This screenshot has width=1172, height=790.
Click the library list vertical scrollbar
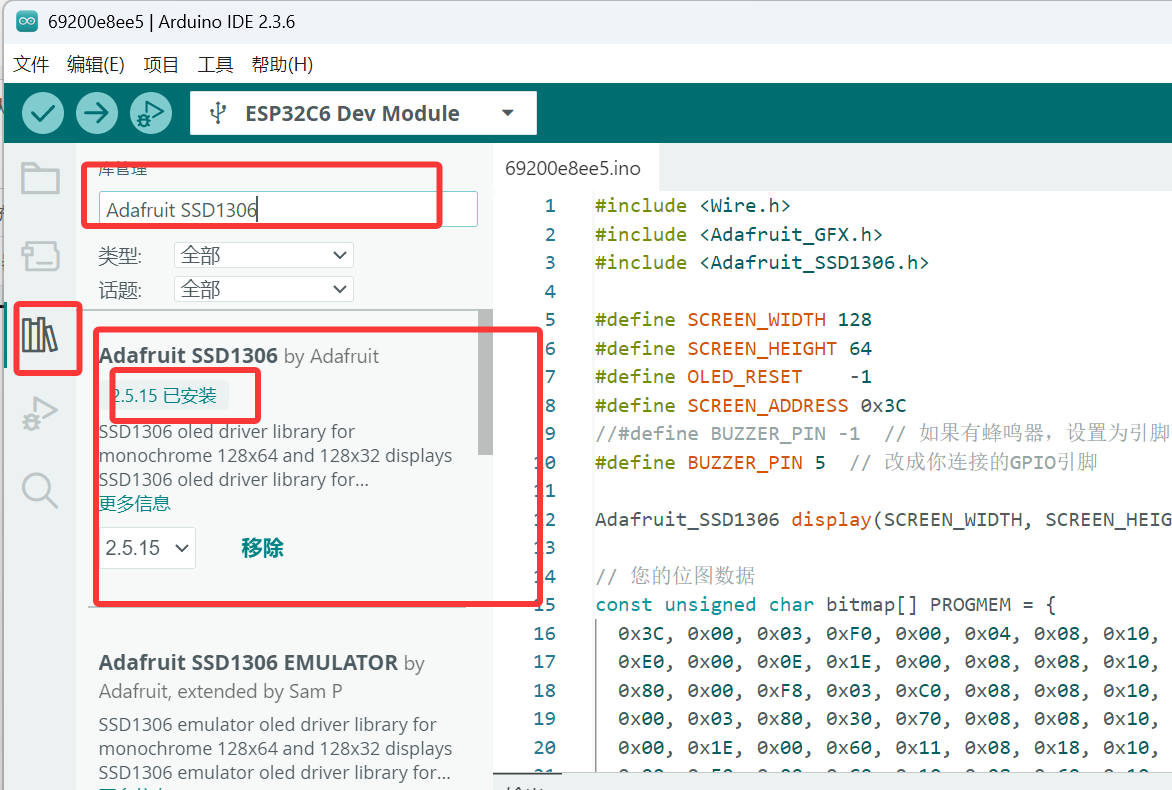tap(485, 385)
